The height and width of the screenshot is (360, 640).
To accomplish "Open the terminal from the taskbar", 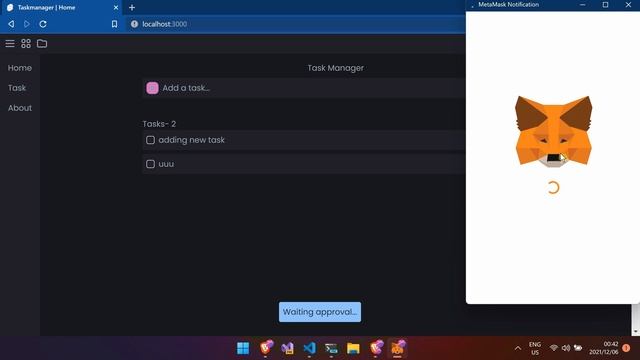I will click(331, 348).
